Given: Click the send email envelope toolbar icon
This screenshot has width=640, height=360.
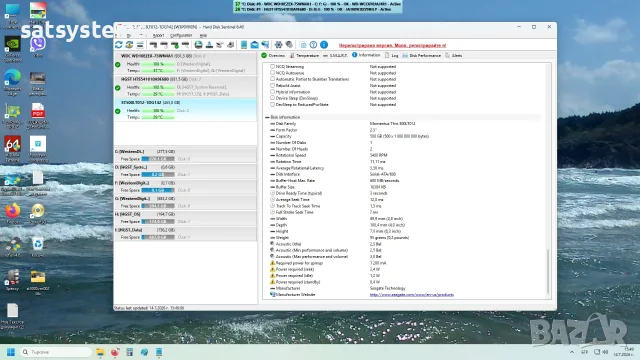Looking at the screenshot, I should (254, 44).
